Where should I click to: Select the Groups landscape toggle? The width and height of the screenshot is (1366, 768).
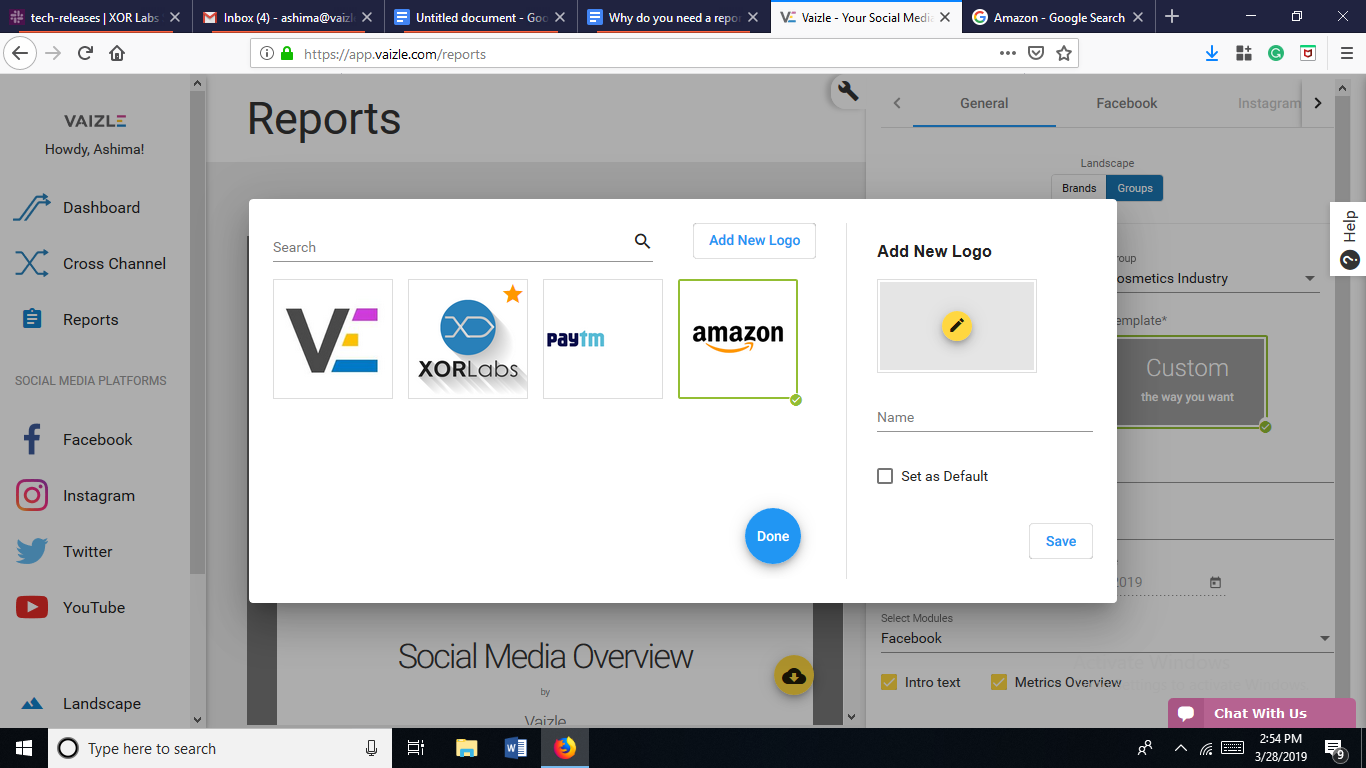tap(1135, 188)
